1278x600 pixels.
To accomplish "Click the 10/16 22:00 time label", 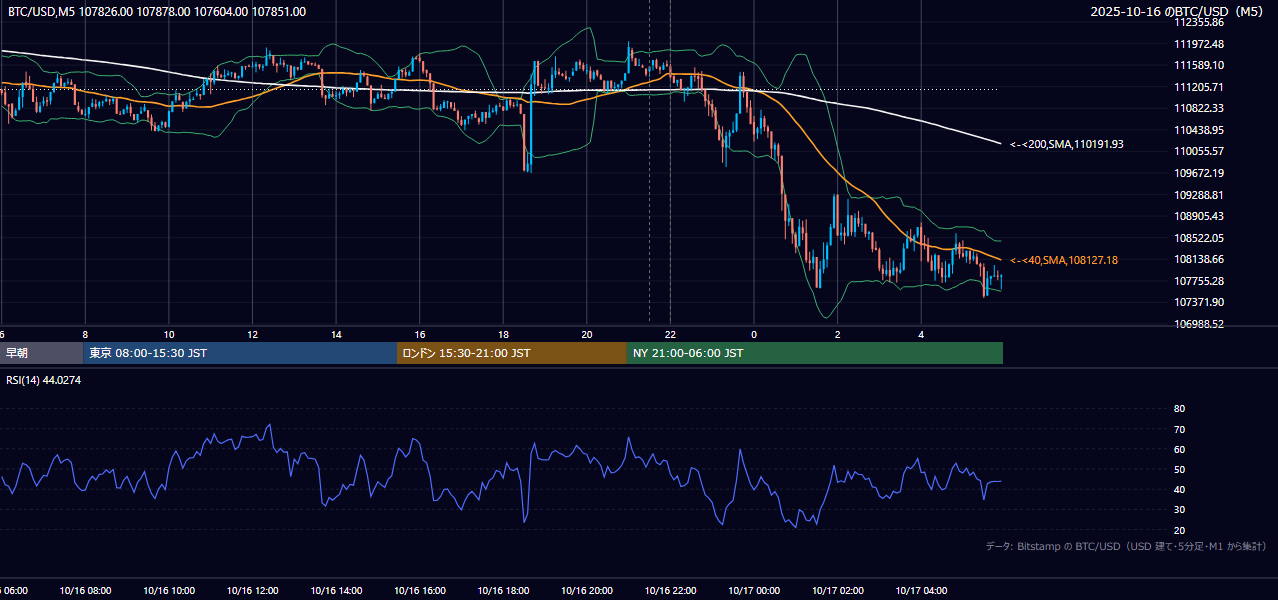I will 670,591.
